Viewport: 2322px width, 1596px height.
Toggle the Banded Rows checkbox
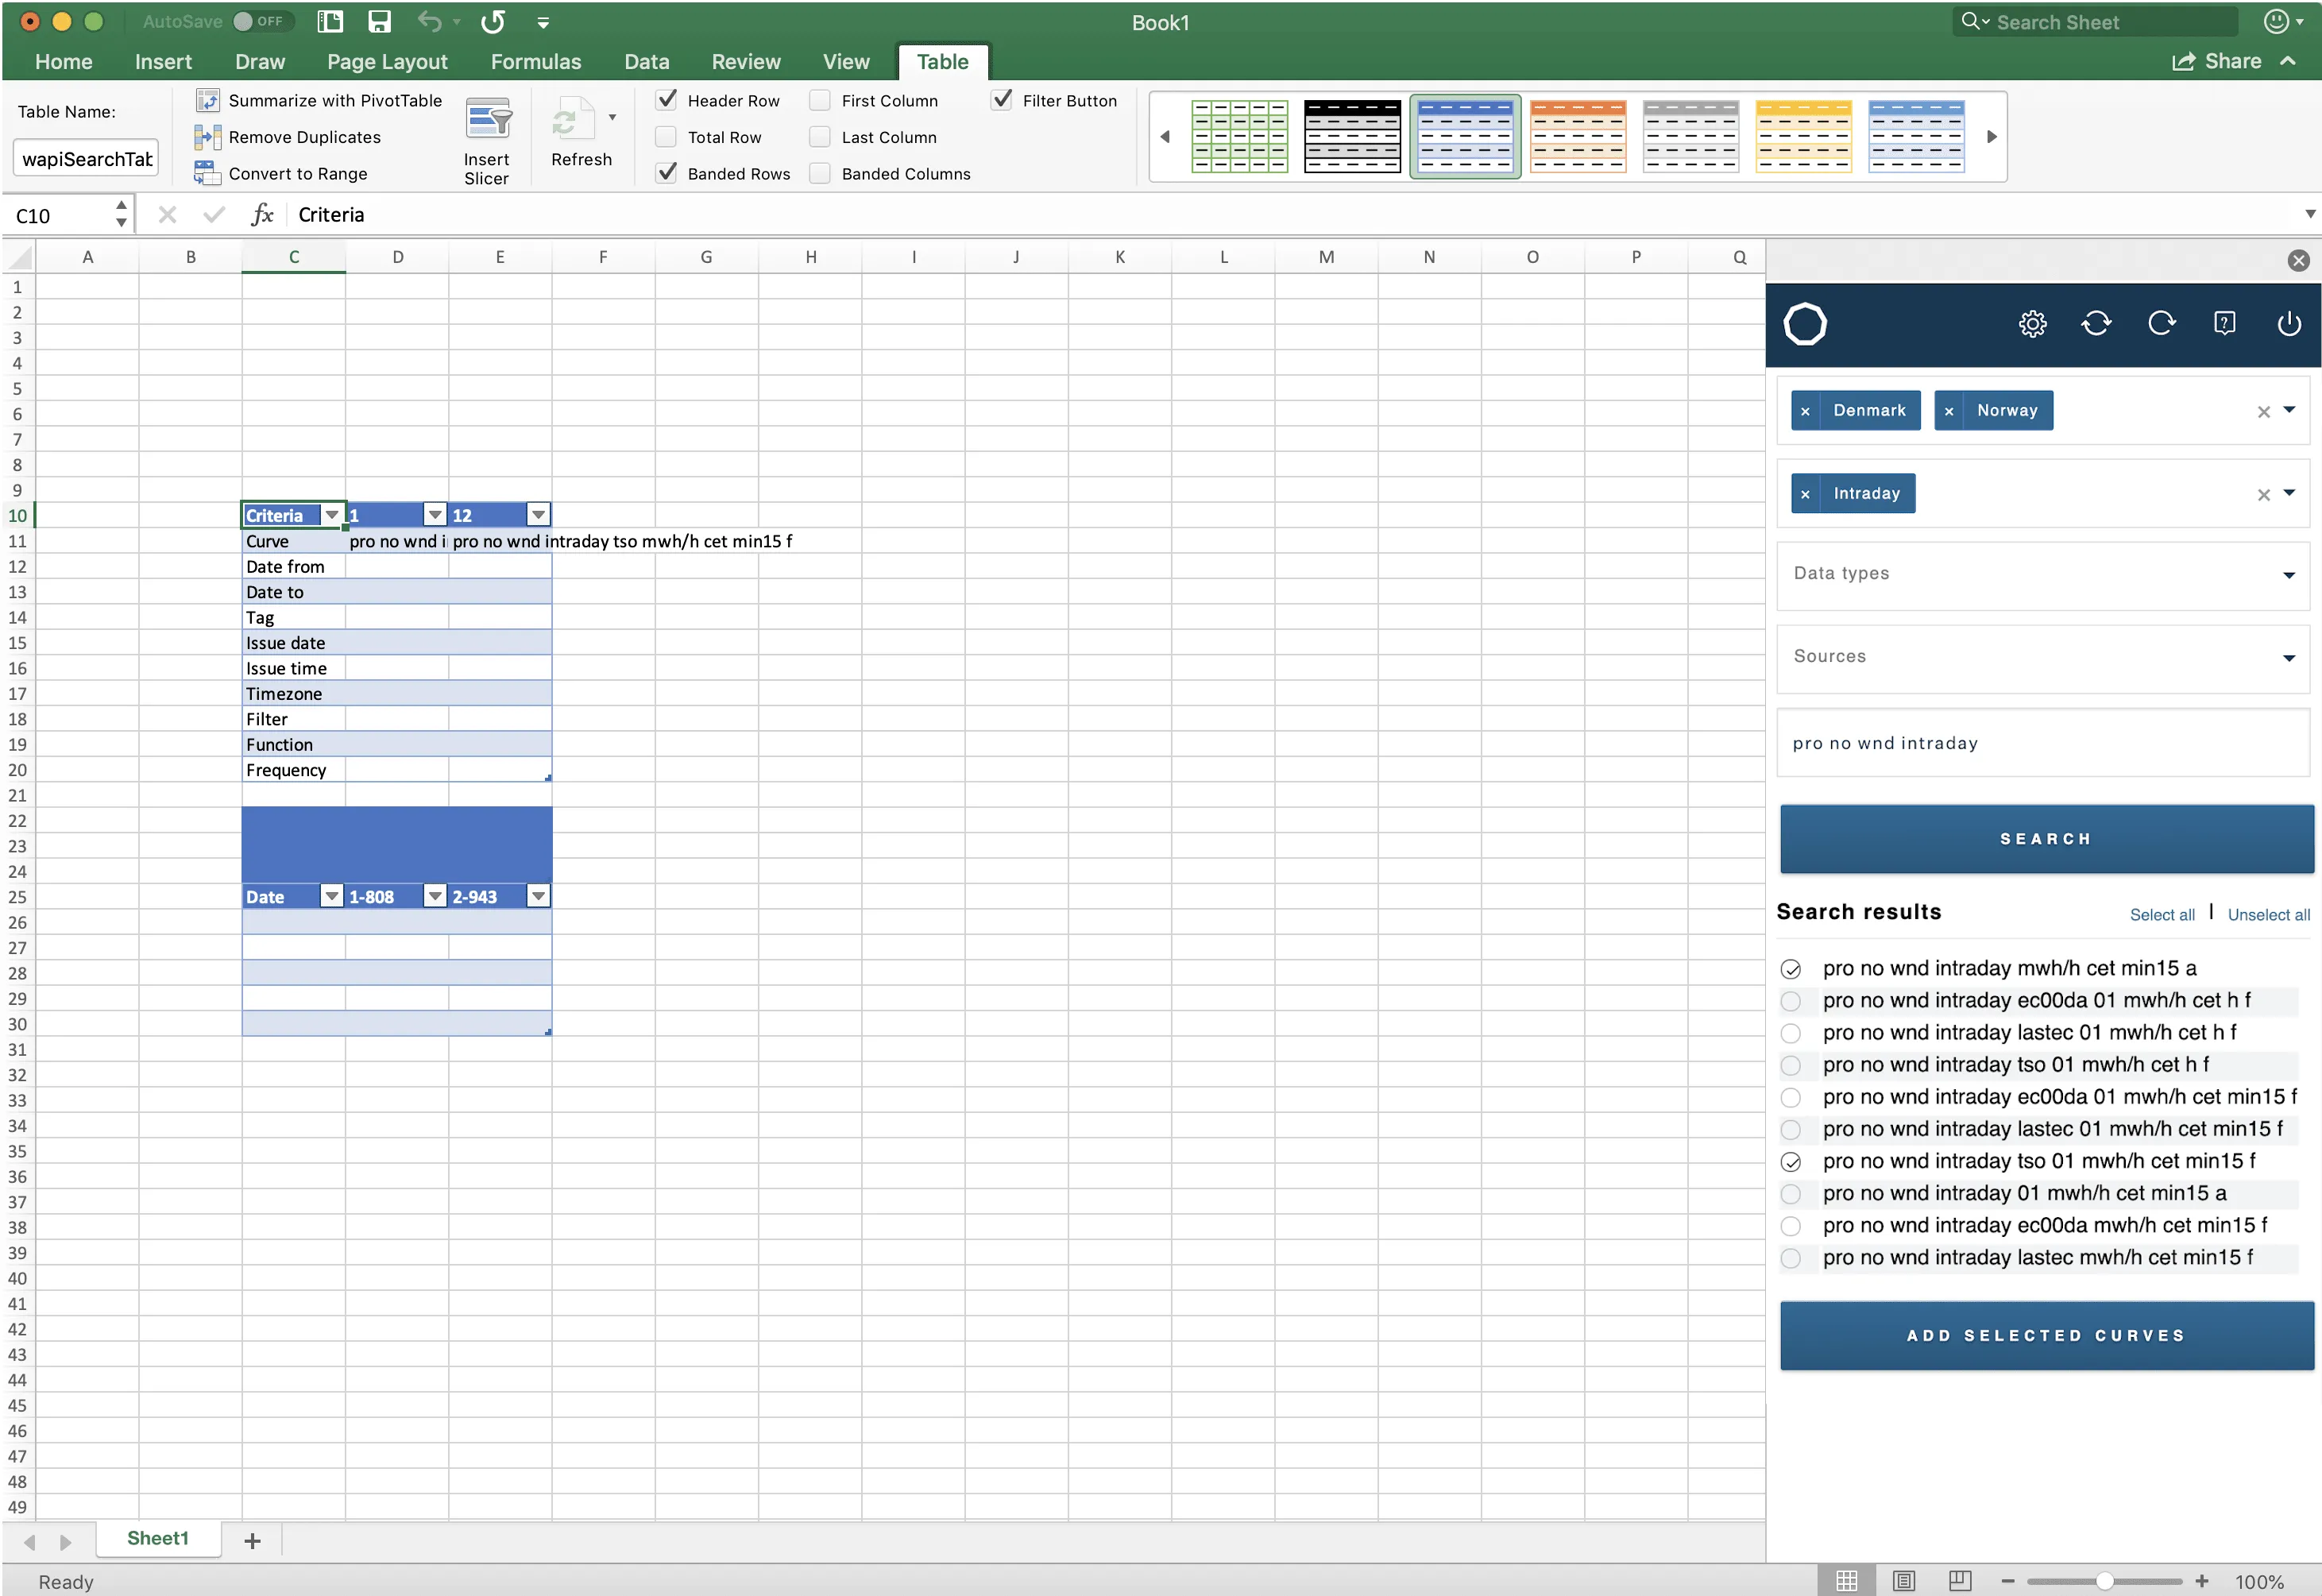666,173
